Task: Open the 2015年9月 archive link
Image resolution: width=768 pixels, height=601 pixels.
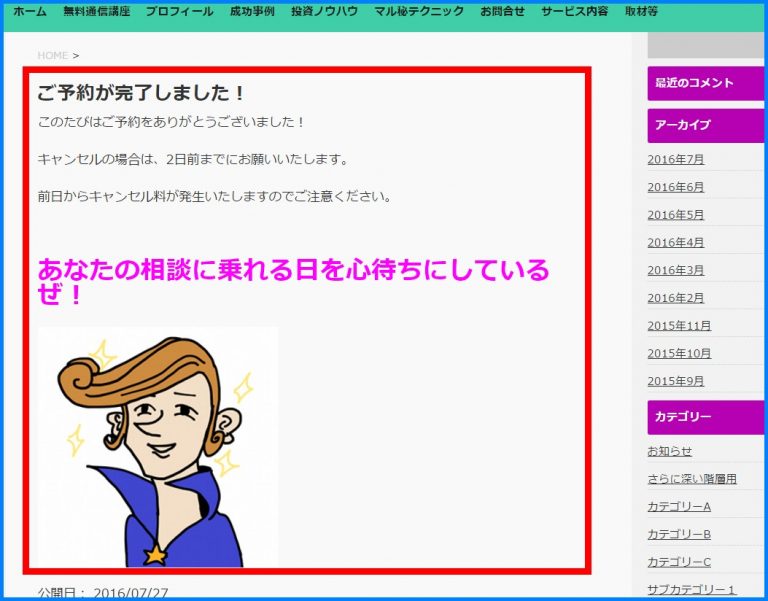Action: 676,381
